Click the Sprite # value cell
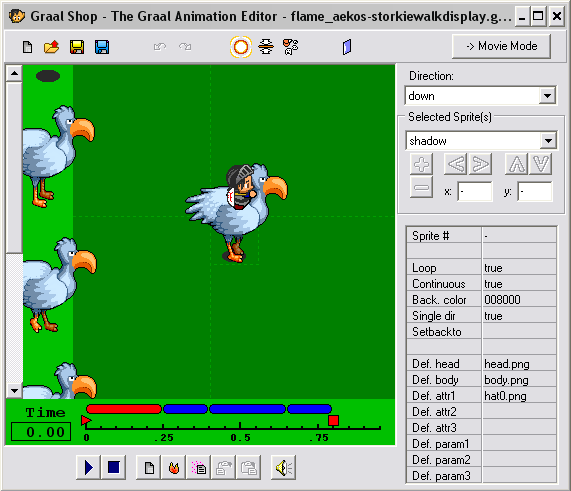The height and width of the screenshot is (491, 571). [519, 236]
